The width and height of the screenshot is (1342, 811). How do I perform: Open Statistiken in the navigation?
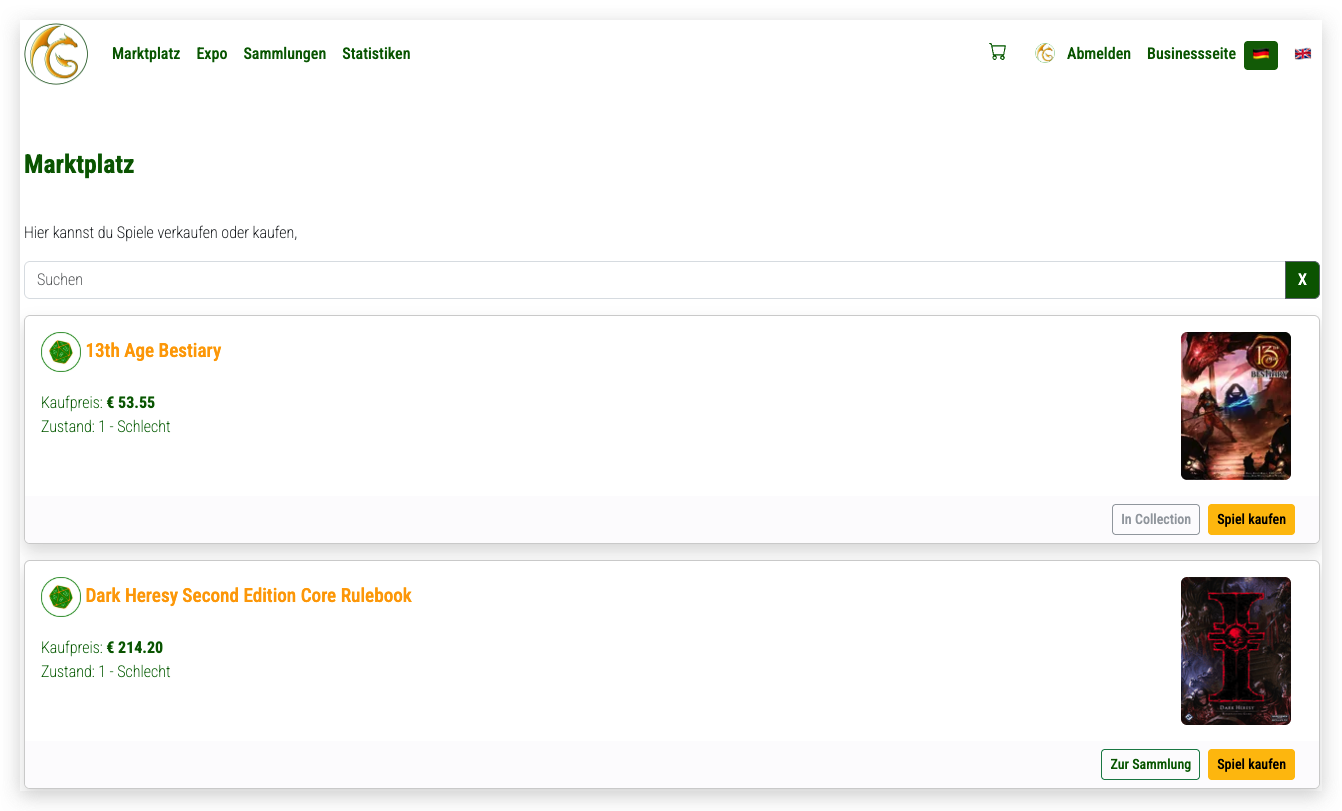tap(376, 54)
